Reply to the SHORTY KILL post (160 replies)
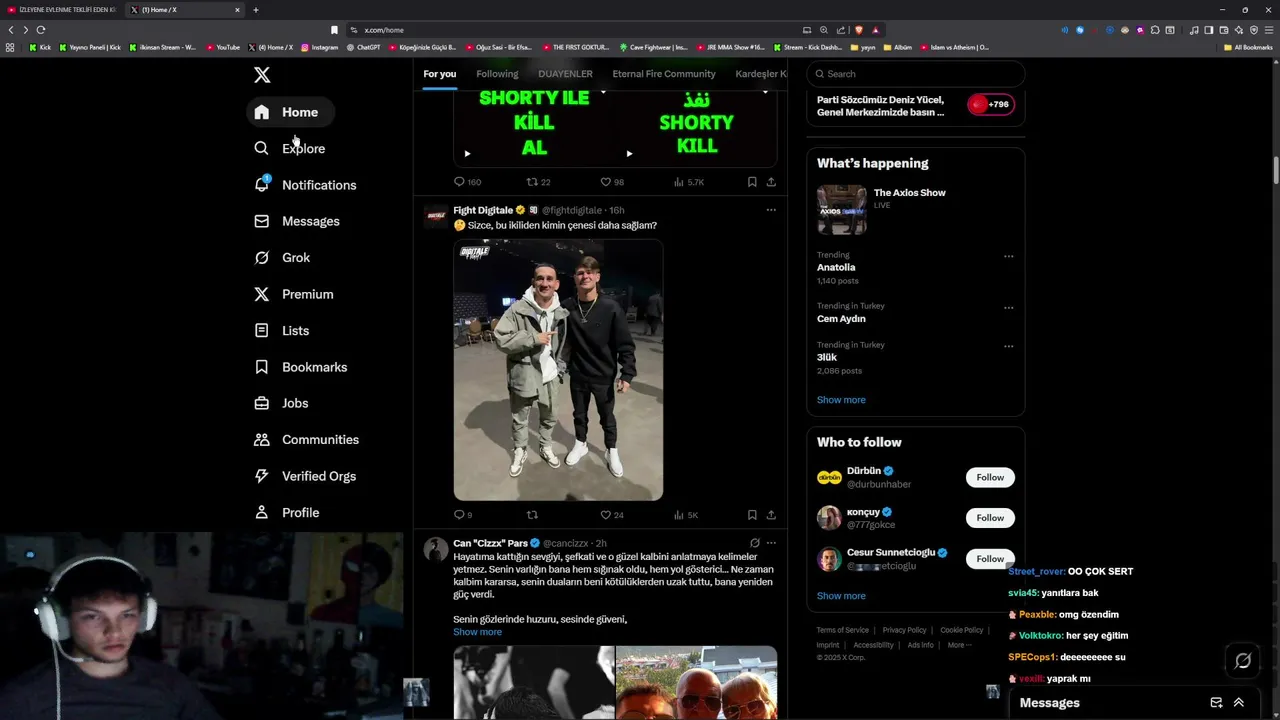The width and height of the screenshot is (1280, 720). [x=467, y=182]
